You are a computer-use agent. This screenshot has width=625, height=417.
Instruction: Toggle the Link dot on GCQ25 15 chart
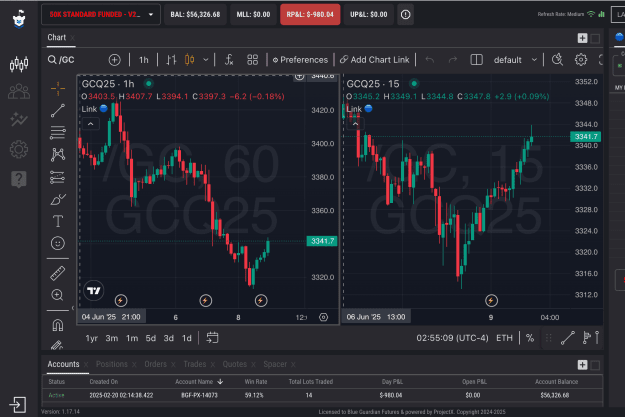[368, 108]
